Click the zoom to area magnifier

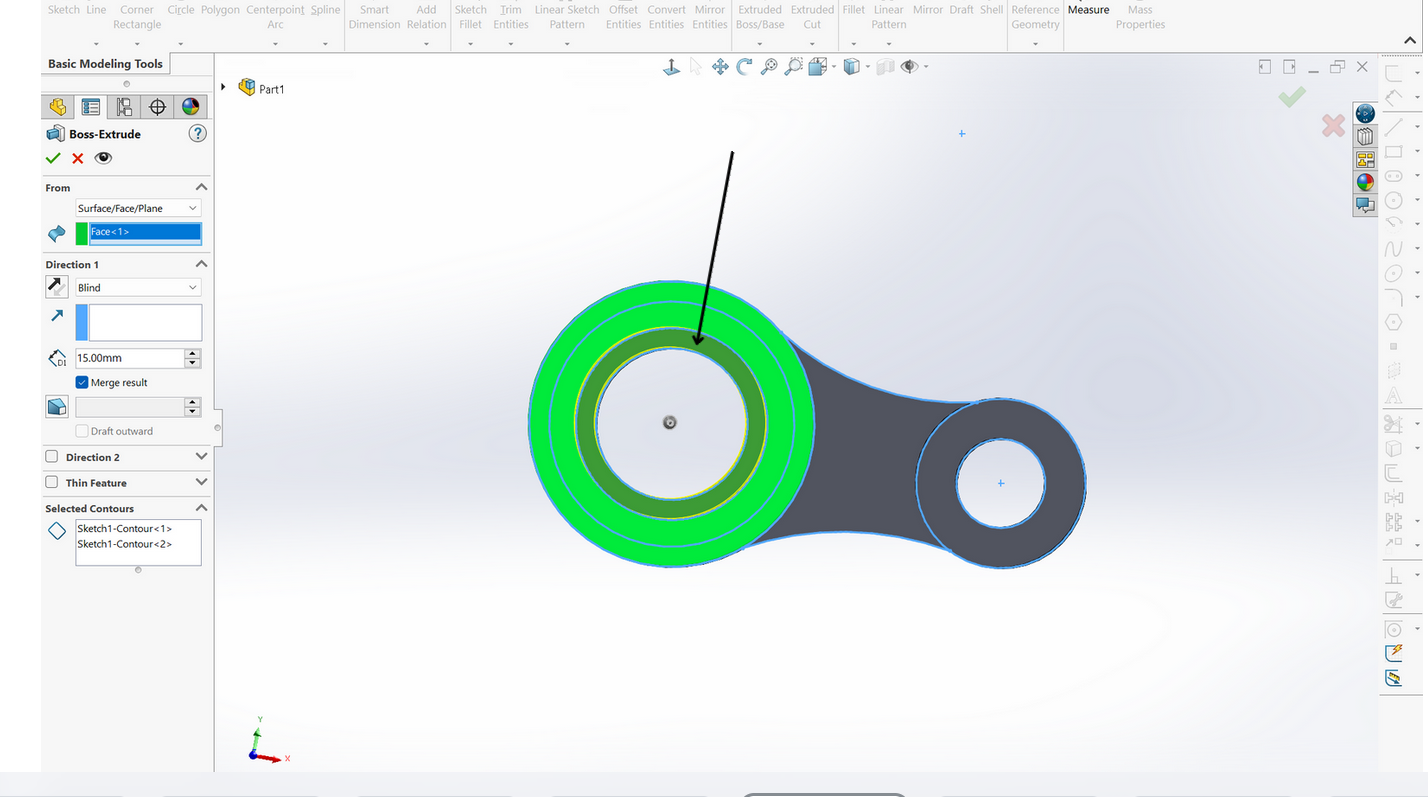click(x=793, y=67)
